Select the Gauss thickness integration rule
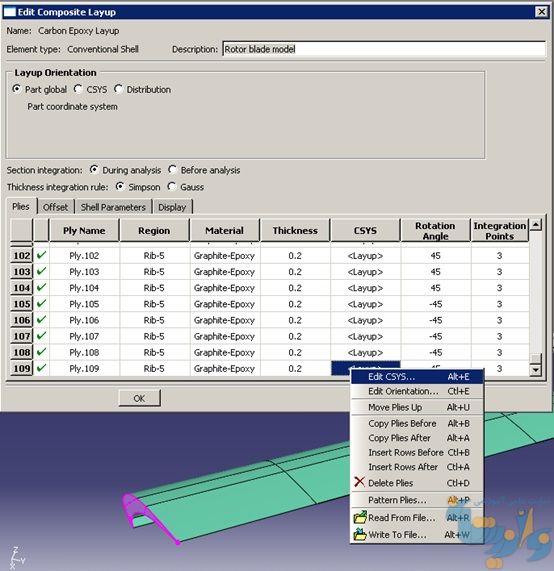The height and width of the screenshot is (571, 554). pyautogui.click(x=172, y=186)
